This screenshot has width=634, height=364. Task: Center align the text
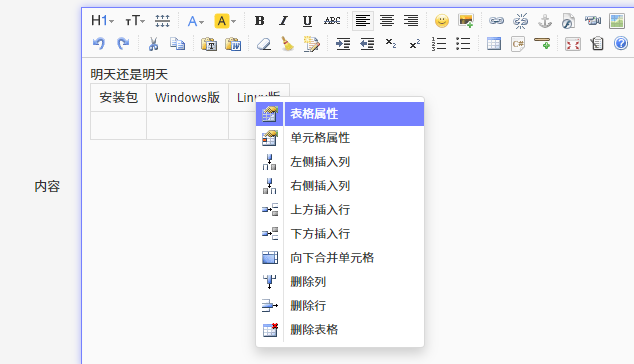[x=387, y=21]
